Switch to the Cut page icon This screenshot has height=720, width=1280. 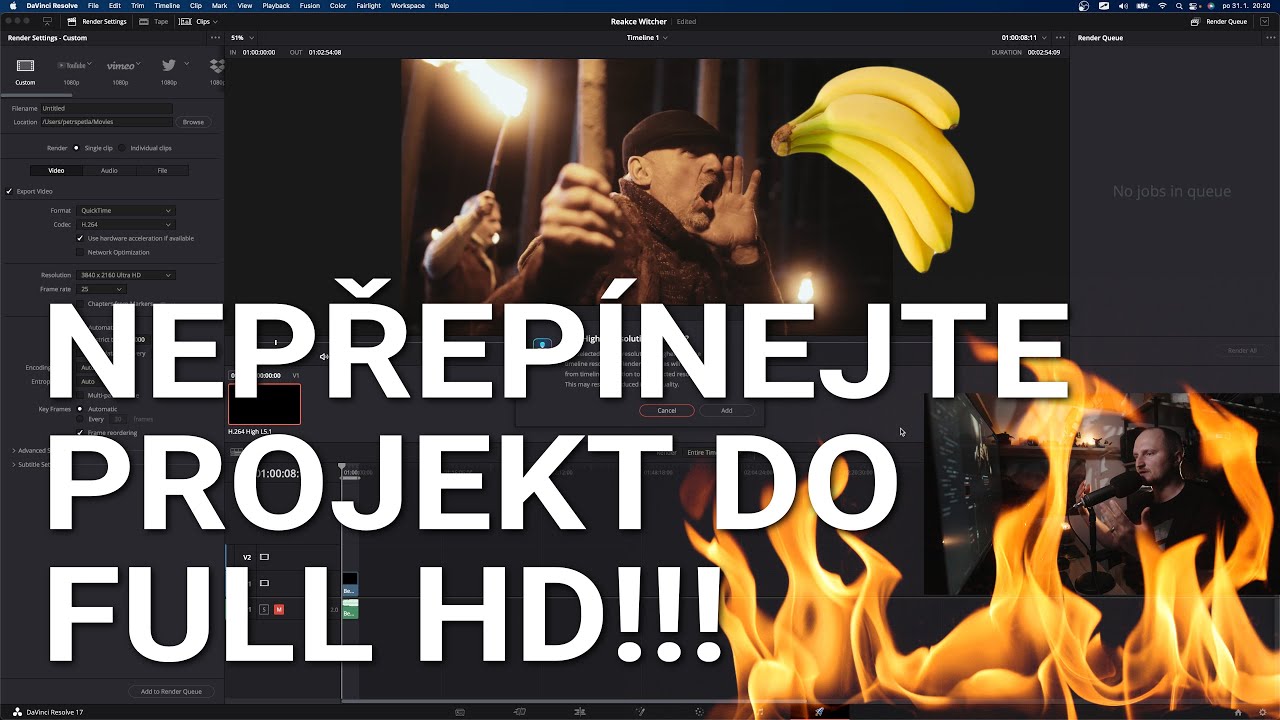pyautogui.click(x=519, y=712)
